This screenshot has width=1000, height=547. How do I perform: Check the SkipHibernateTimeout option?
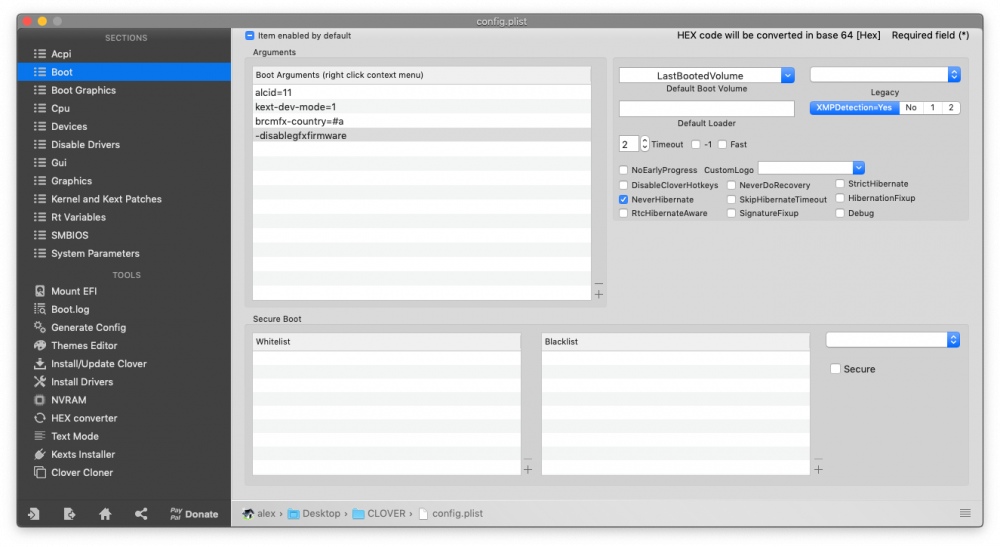tap(732, 200)
